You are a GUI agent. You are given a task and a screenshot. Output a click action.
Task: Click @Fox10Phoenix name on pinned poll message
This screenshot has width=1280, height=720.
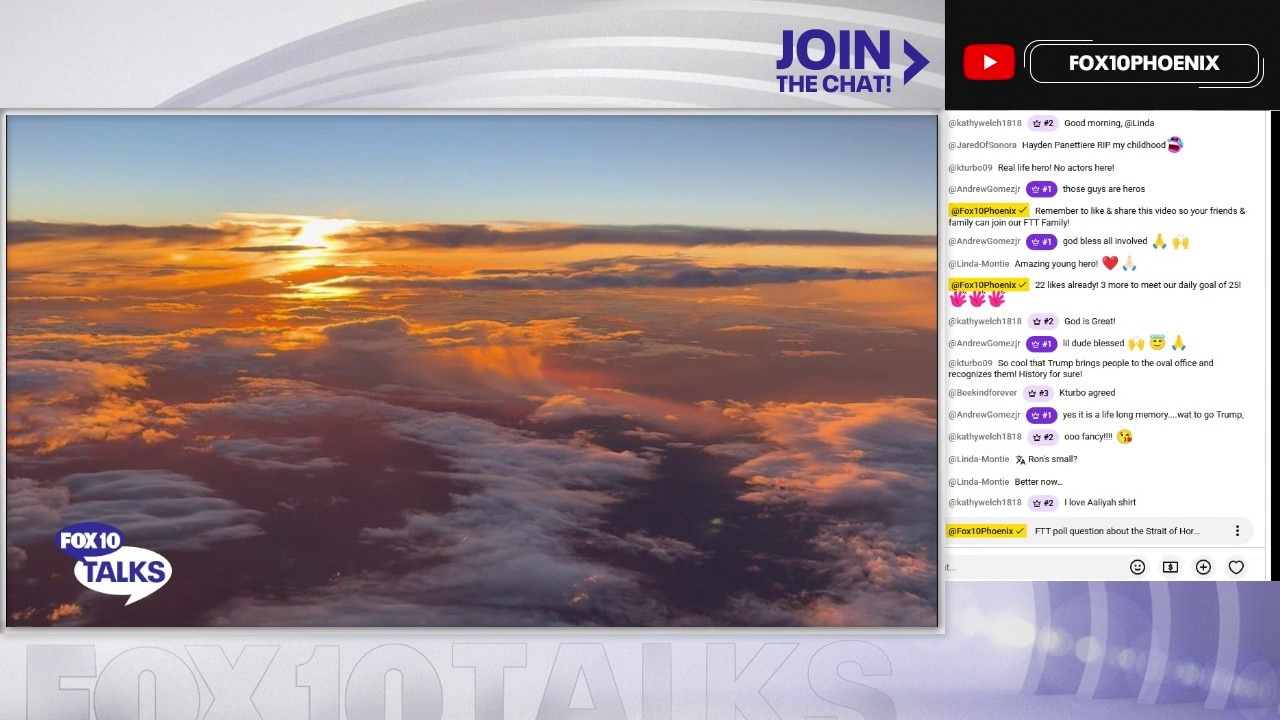pos(987,531)
